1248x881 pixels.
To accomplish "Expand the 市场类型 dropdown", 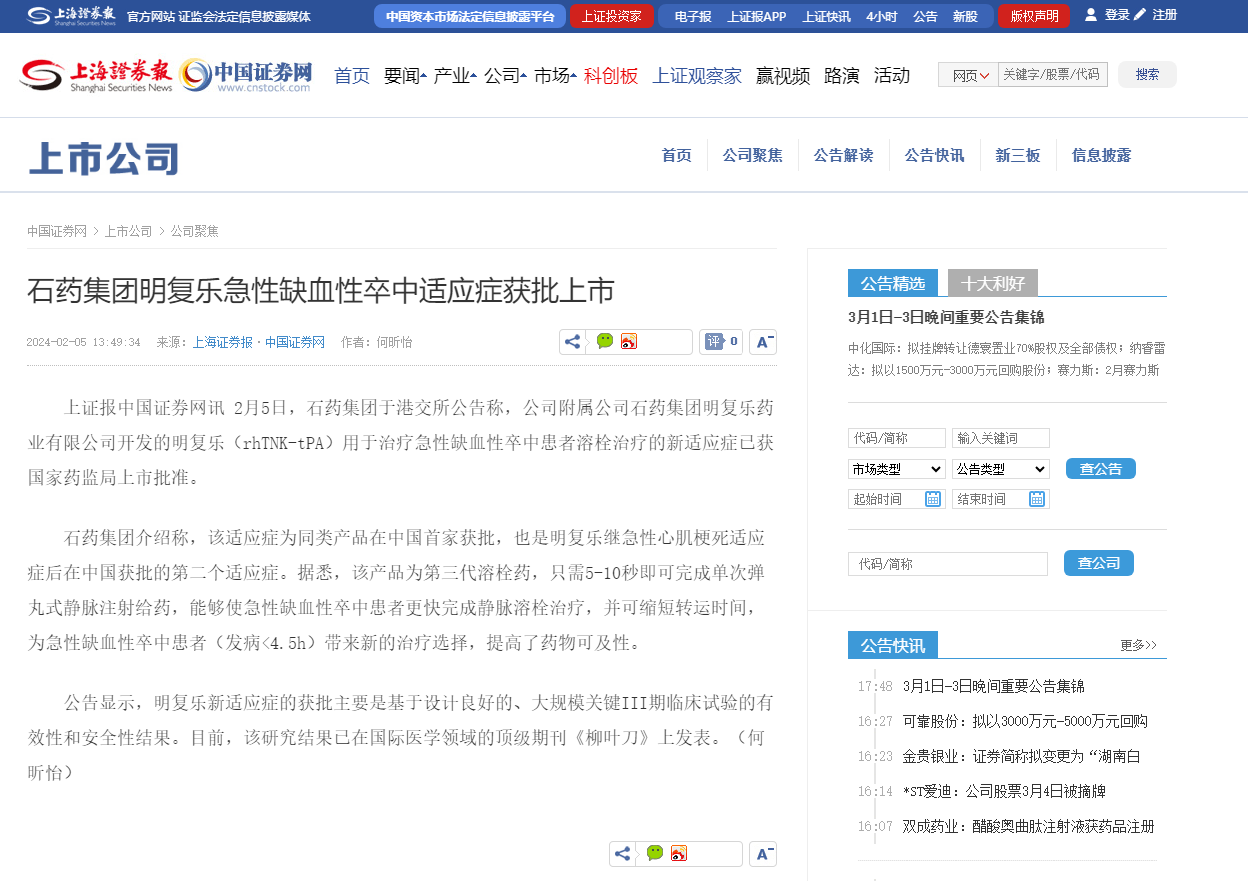I will (x=896, y=469).
